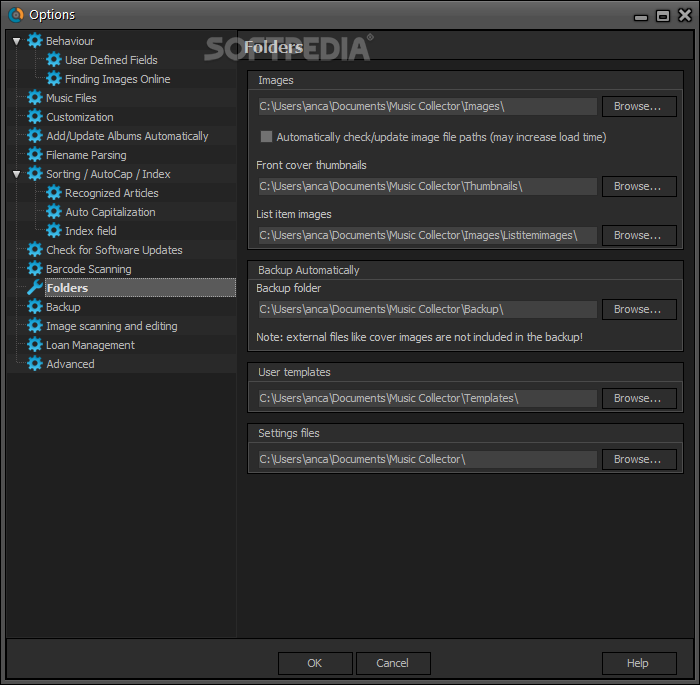Viewport: 700px width, 685px height.
Task: Click the gear icon next to Auto Capitalization
Action: pyautogui.click(x=54, y=212)
